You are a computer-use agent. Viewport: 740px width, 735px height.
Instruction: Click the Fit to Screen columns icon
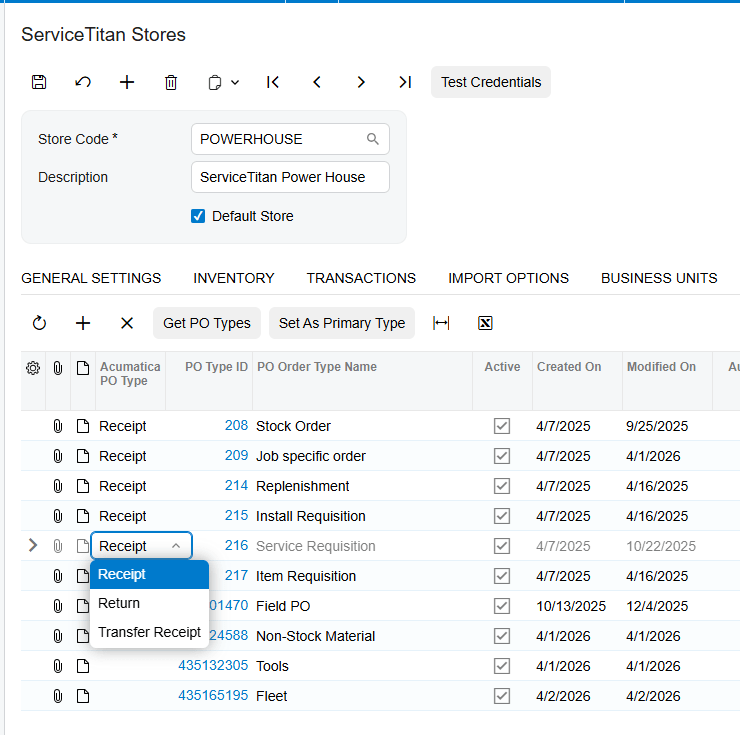click(441, 323)
